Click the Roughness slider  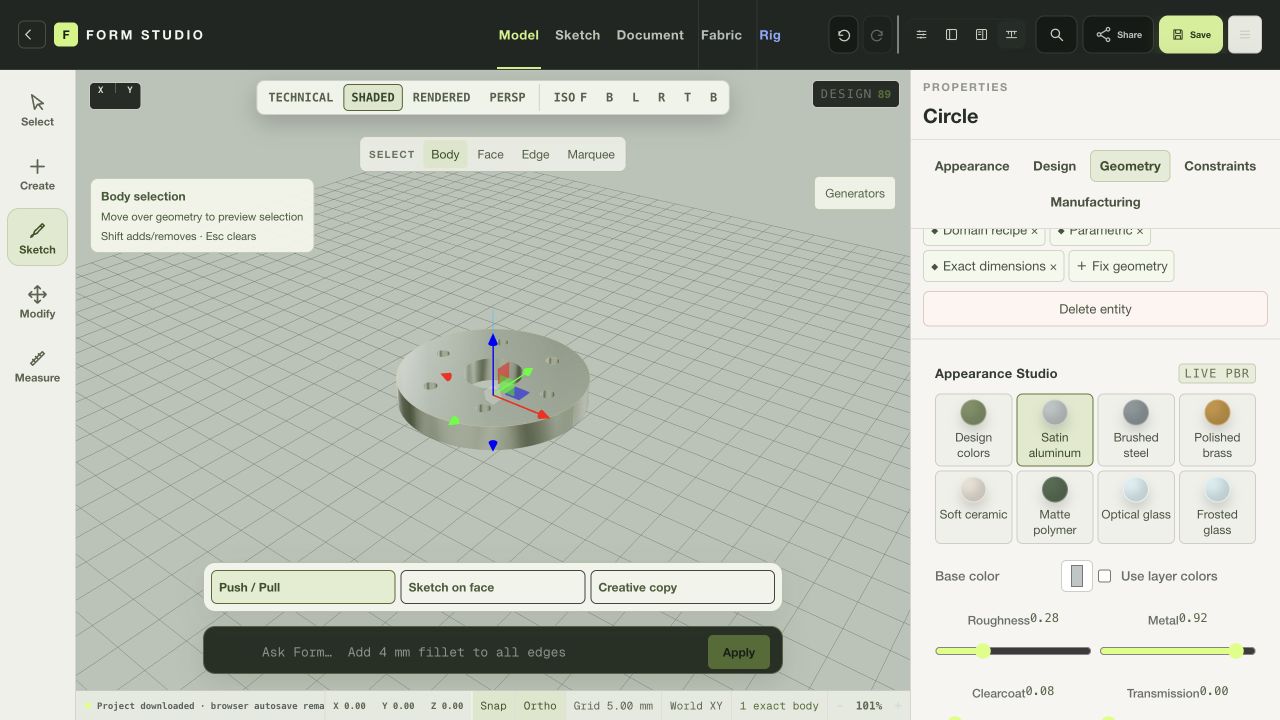pos(1013,651)
